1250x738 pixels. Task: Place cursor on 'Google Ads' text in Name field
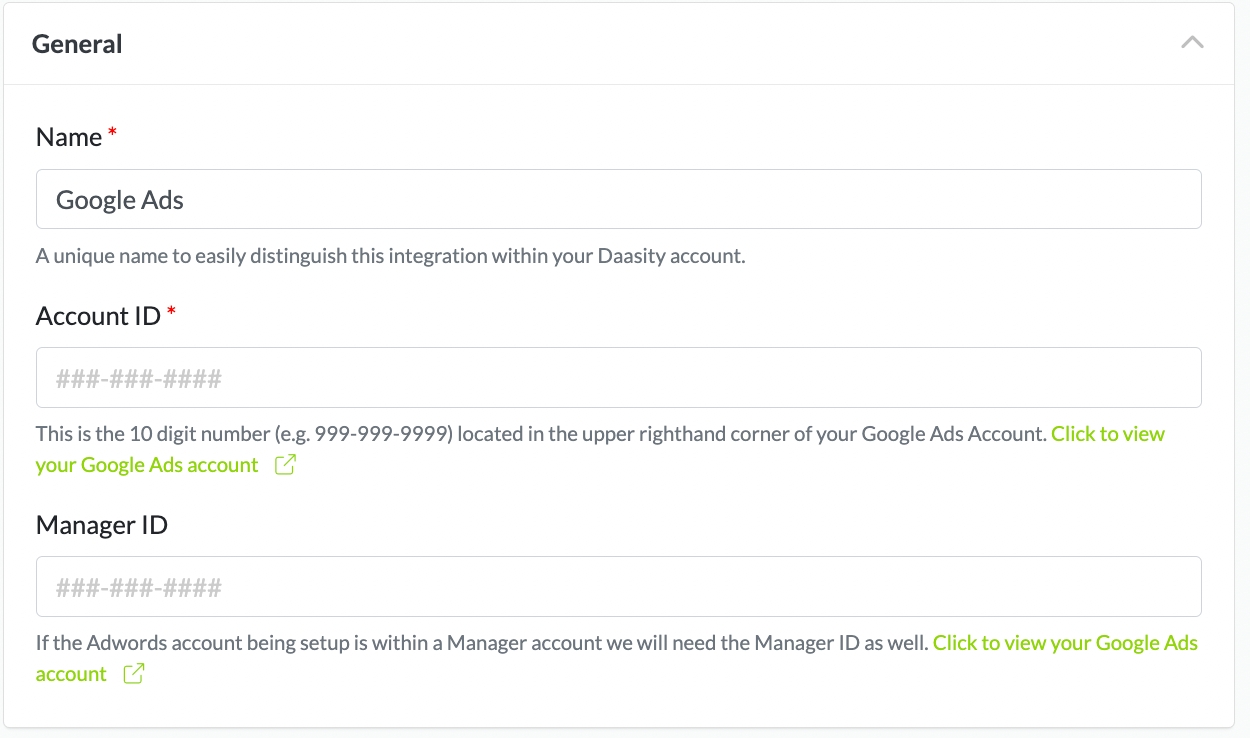click(x=120, y=200)
